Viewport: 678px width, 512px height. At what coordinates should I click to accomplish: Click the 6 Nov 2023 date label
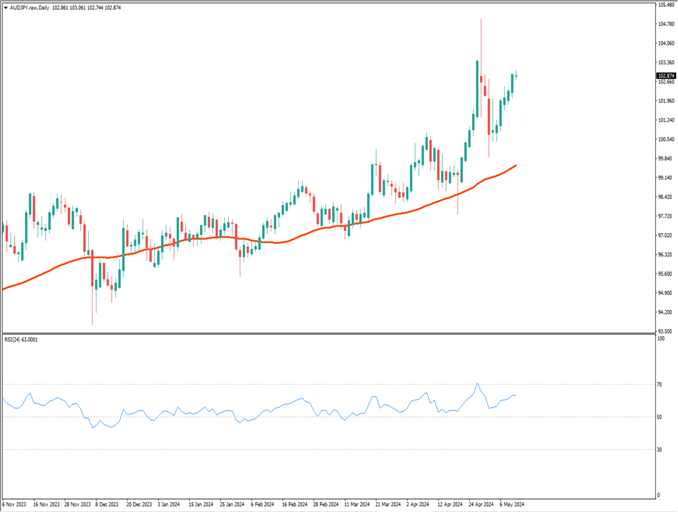click(x=17, y=504)
